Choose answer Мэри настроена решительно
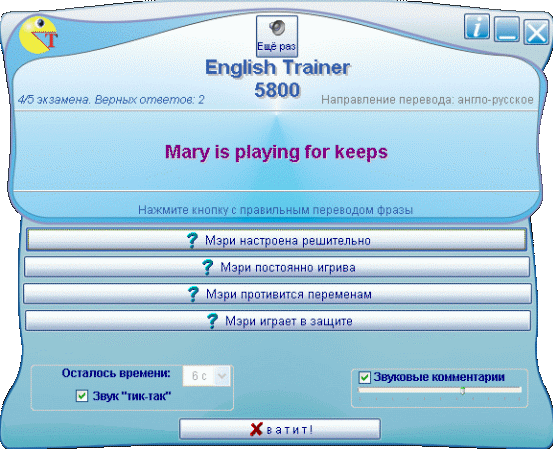Viewport: 553px width, 449px height. click(276, 240)
